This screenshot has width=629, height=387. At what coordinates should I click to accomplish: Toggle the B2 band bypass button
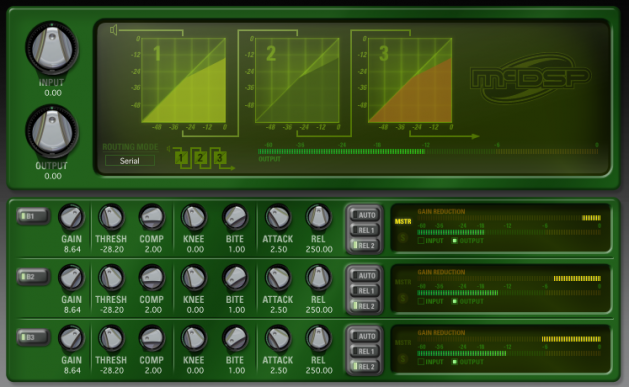coord(33,277)
